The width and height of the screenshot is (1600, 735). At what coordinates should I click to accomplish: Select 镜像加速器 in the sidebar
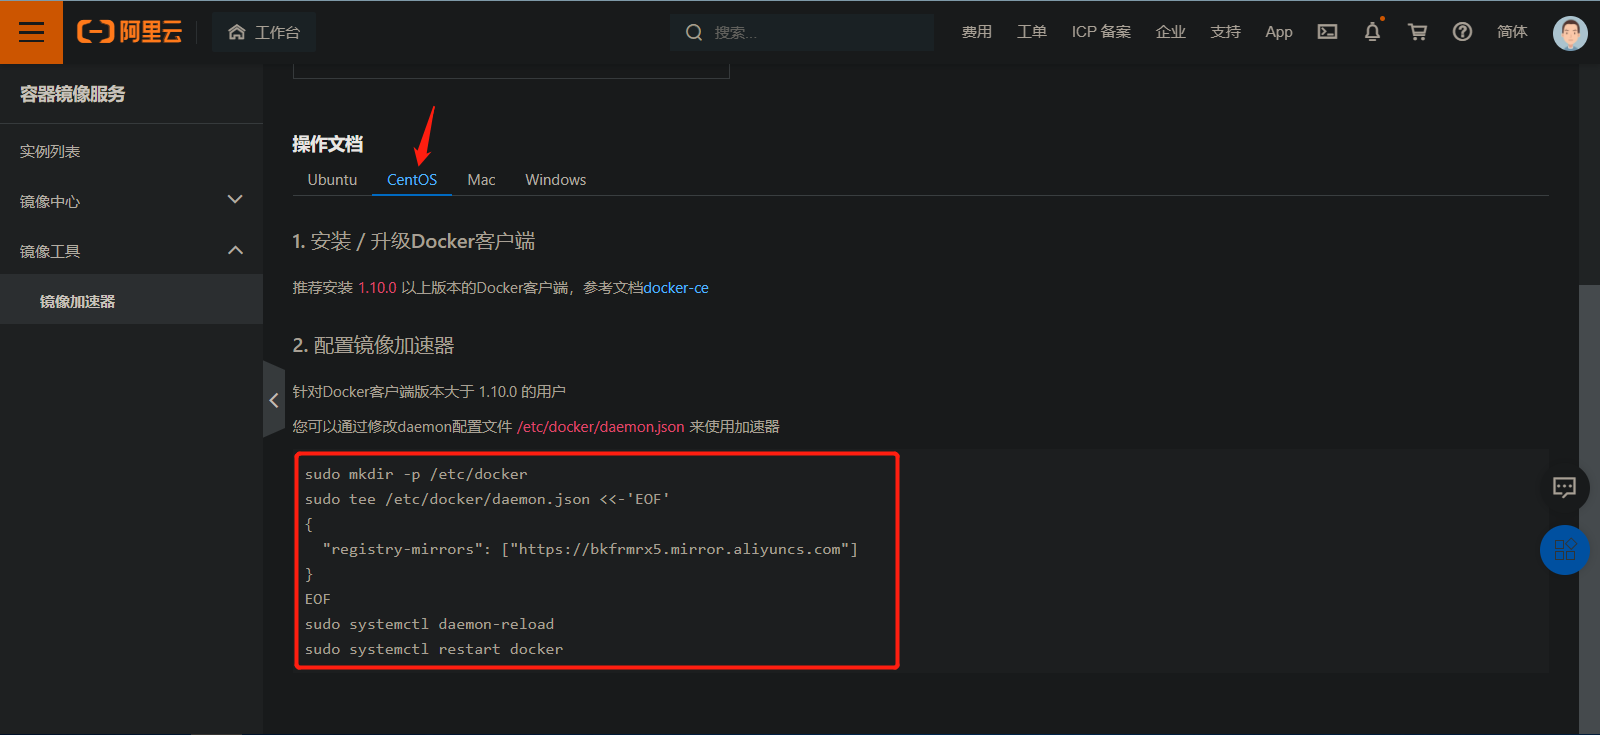[x=131, y=301]
